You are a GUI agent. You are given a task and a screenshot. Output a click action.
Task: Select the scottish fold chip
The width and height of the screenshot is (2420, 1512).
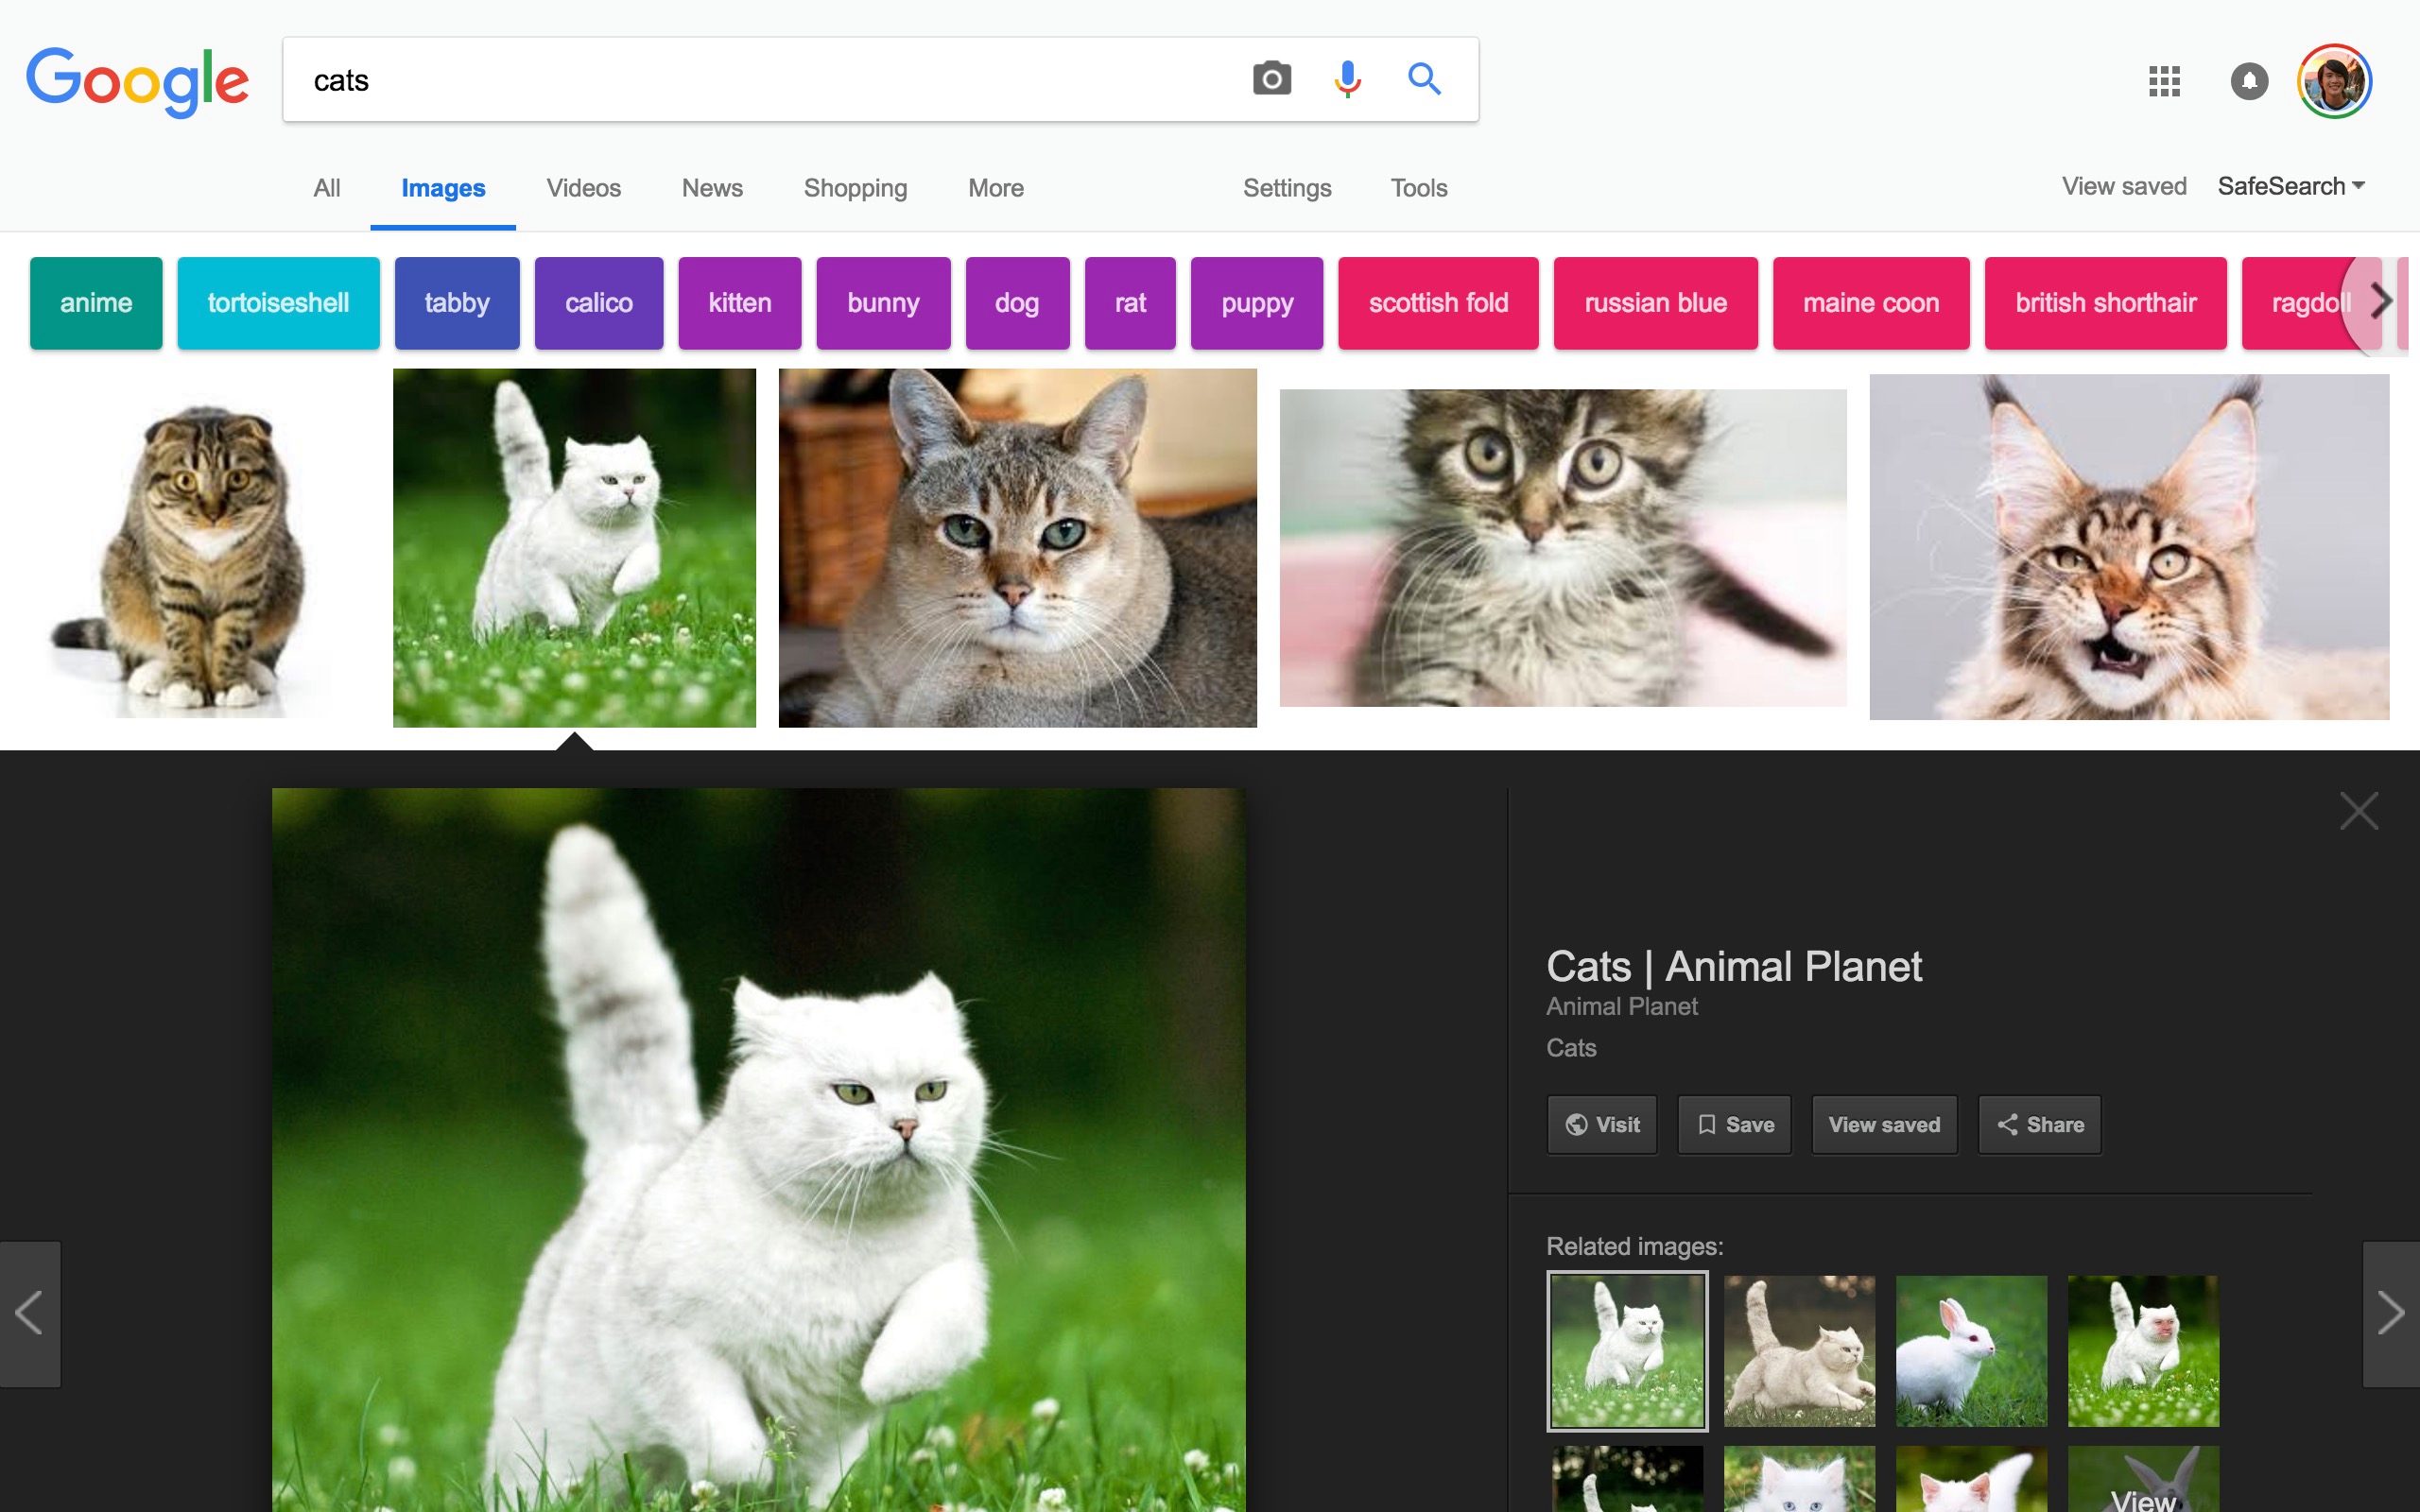1438,303
